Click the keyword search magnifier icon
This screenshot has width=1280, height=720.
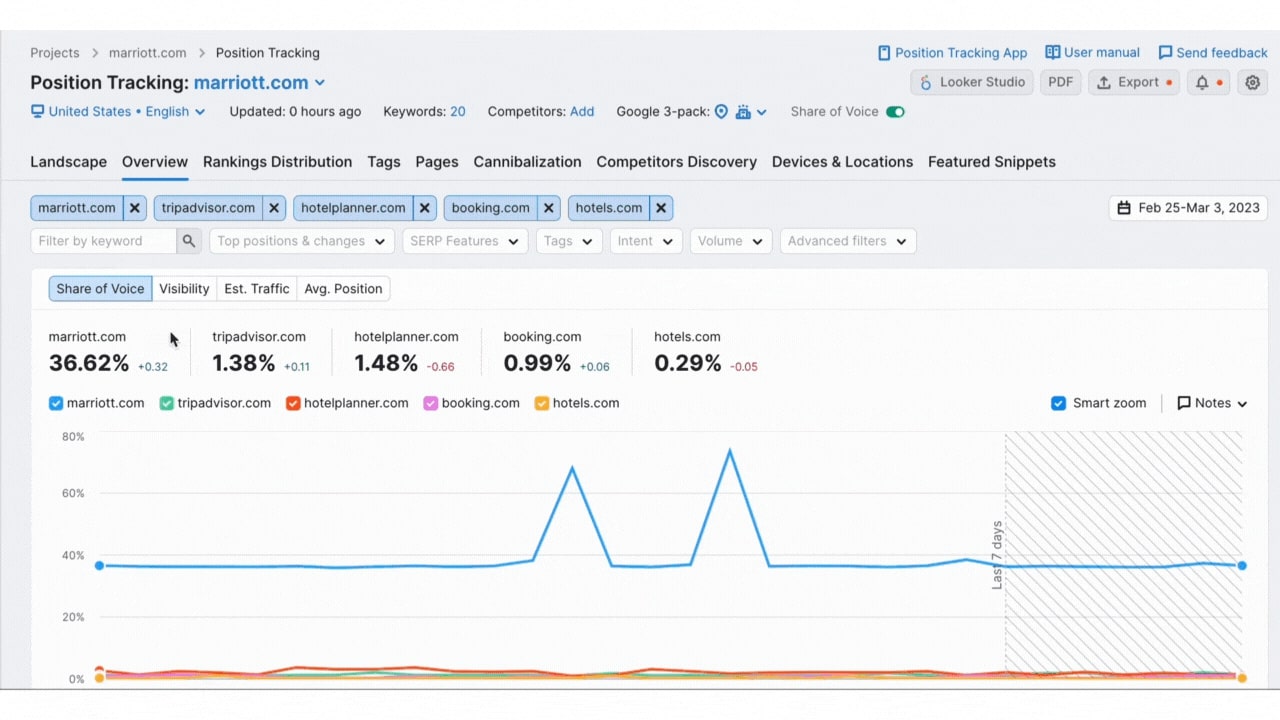[189, 240]
